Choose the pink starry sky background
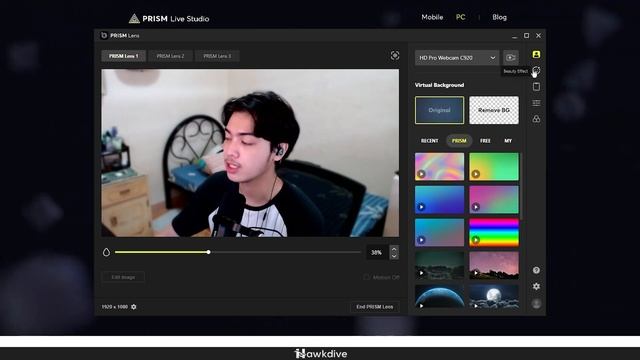 [494, 265]
